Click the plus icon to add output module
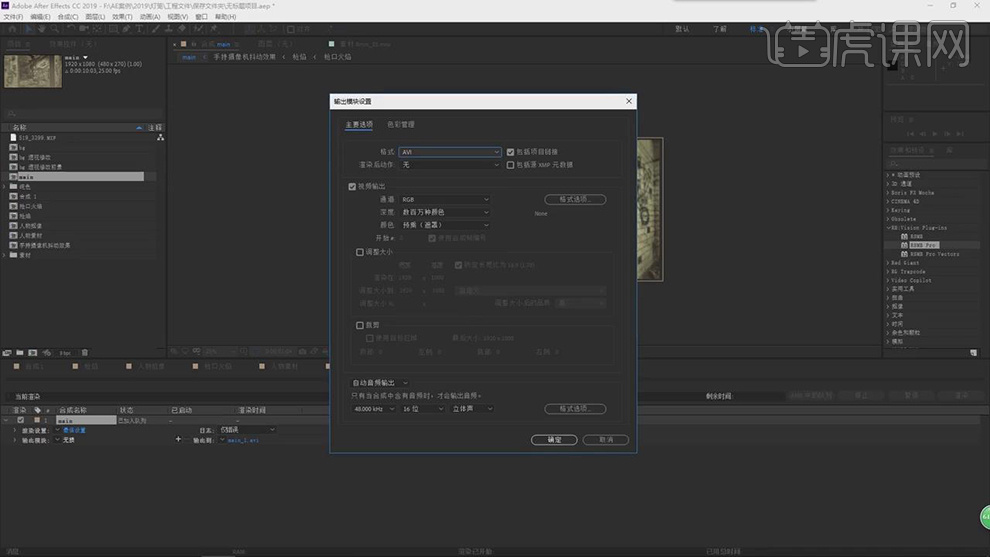 [x=178, y=439]
